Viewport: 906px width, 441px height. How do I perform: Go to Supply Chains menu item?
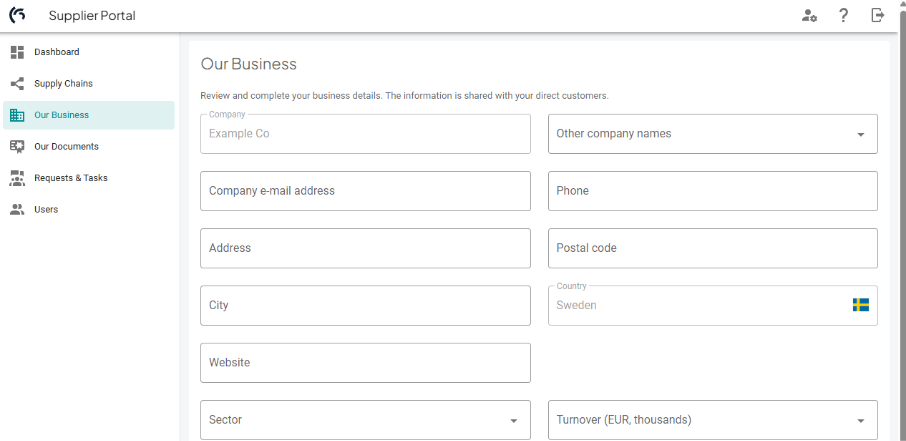pyautogui.click(x=63, y=84)
